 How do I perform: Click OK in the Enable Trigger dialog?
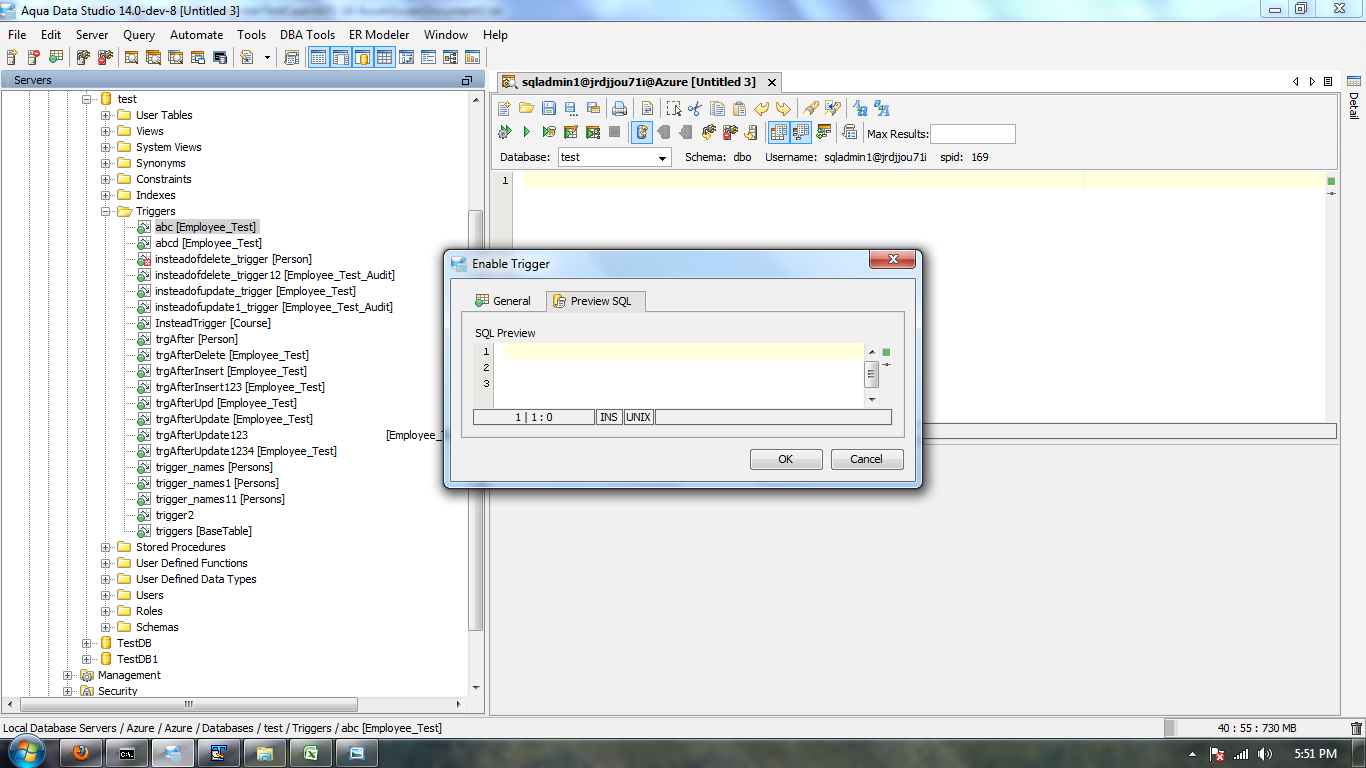(786, 459)
